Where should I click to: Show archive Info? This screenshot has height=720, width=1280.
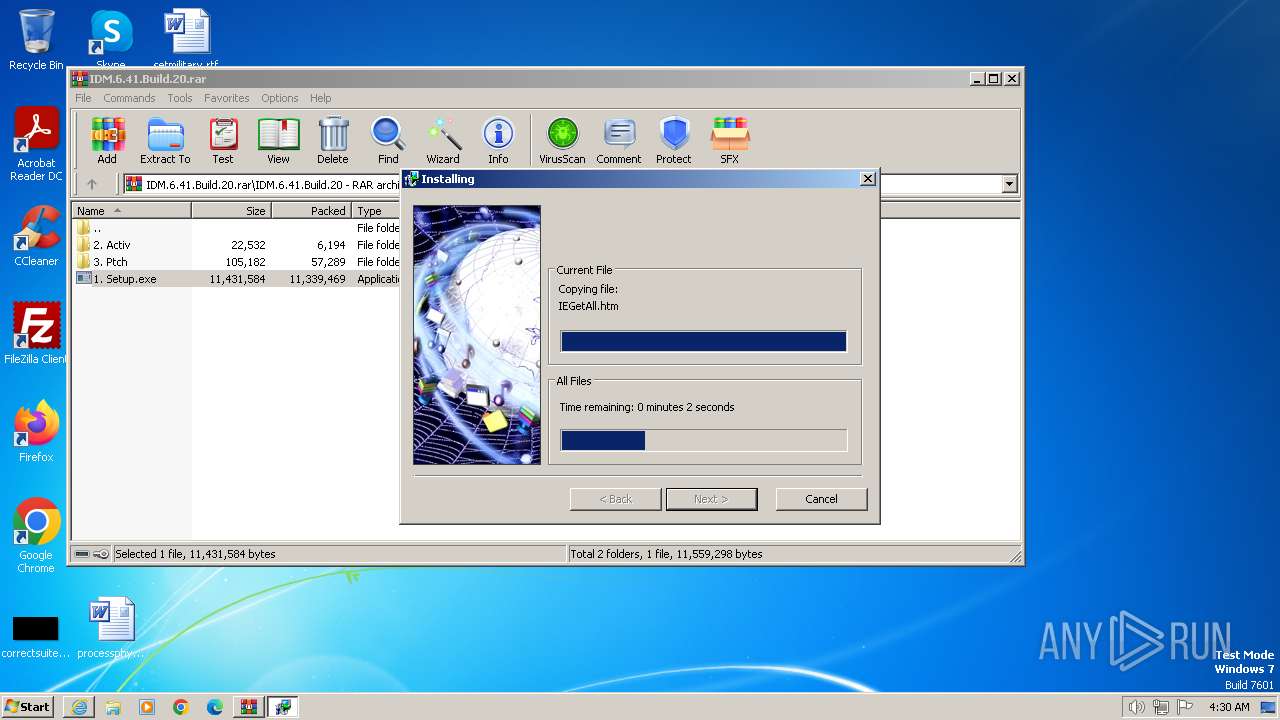coord(498,140)
